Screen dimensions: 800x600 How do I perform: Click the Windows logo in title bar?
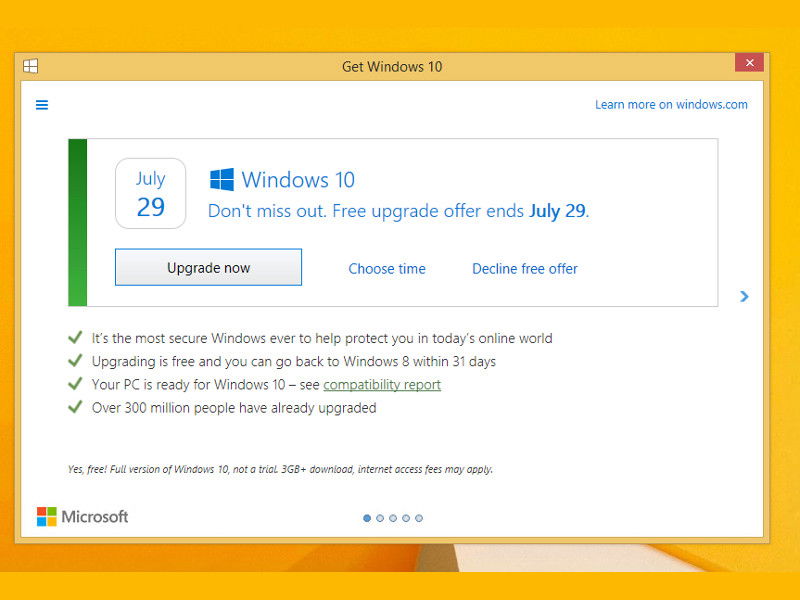(x=31, y=66)
